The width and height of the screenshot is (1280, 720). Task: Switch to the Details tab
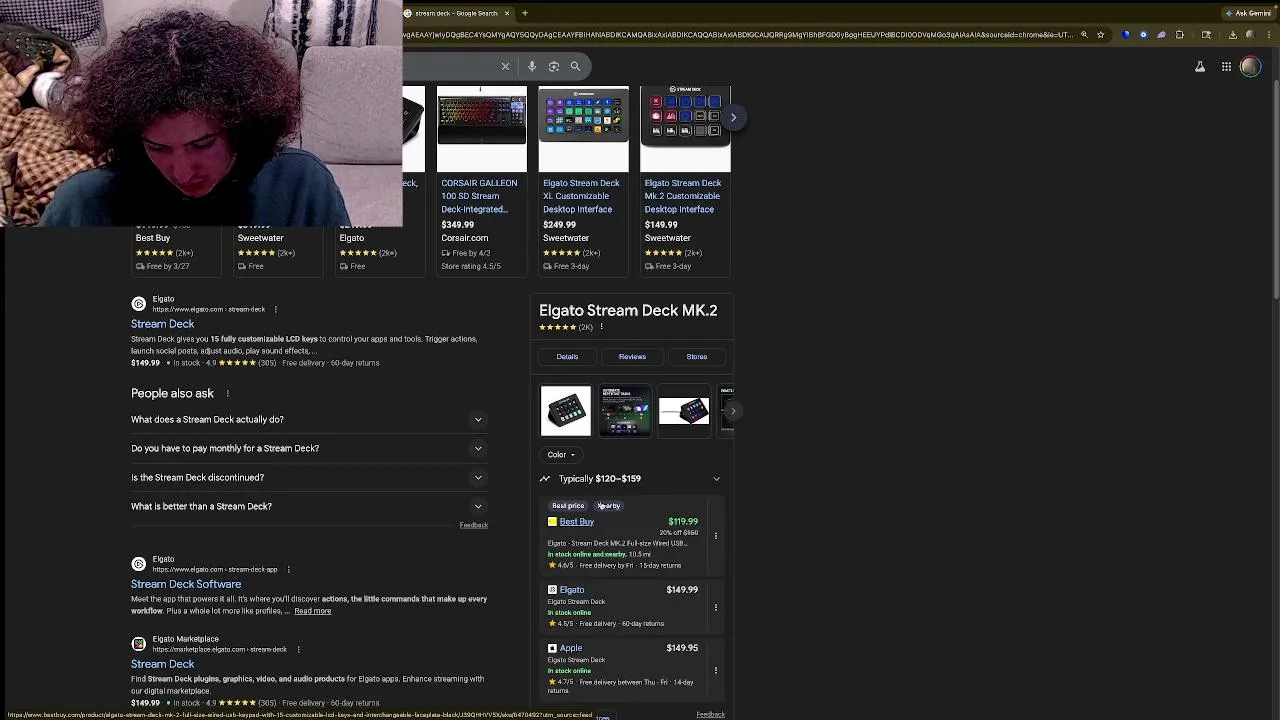pos(567,356)
